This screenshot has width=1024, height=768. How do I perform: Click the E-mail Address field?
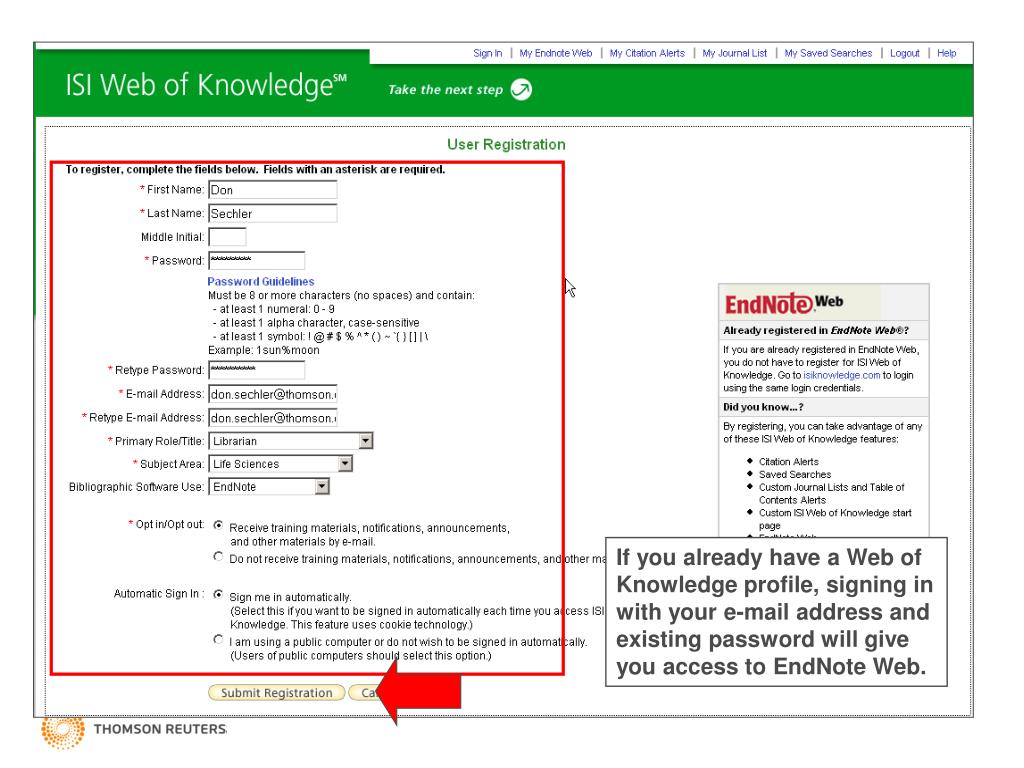pos(273,394)
